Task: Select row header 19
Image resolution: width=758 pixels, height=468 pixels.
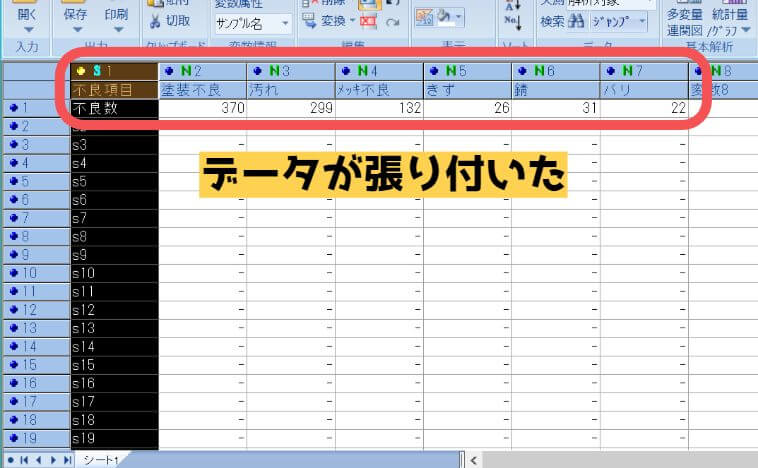Action: (x=36, y=439)
